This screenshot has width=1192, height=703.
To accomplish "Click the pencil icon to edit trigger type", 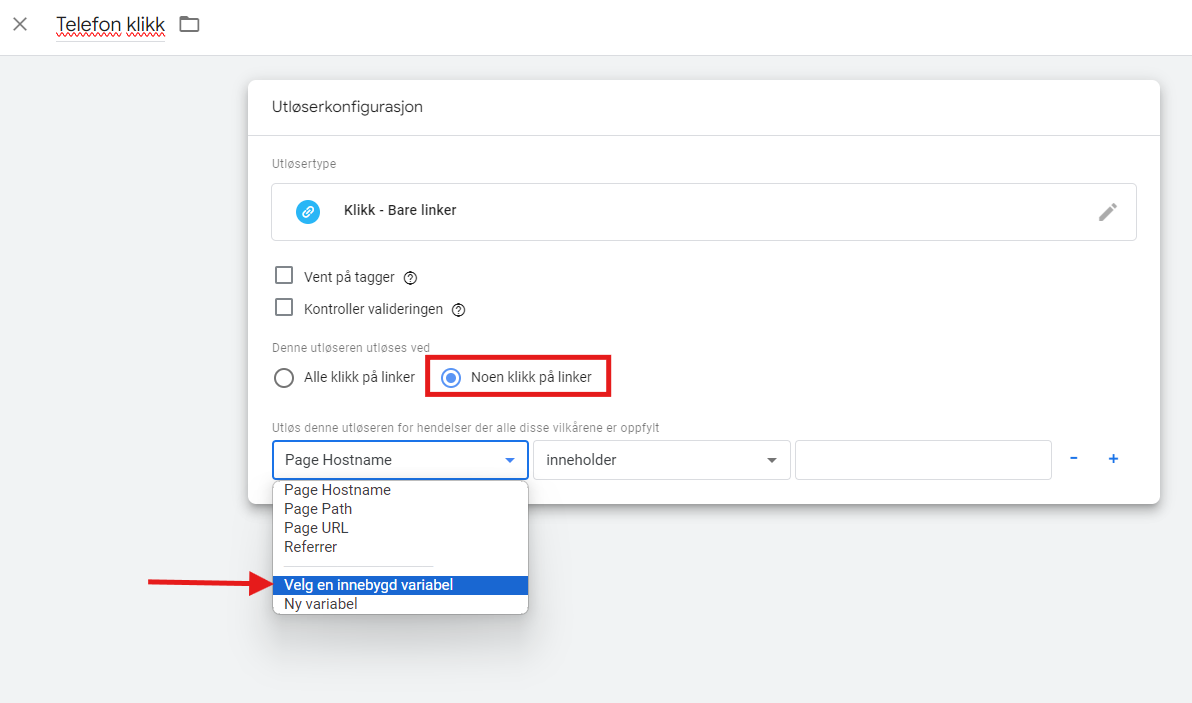I will click(1107, 212).
